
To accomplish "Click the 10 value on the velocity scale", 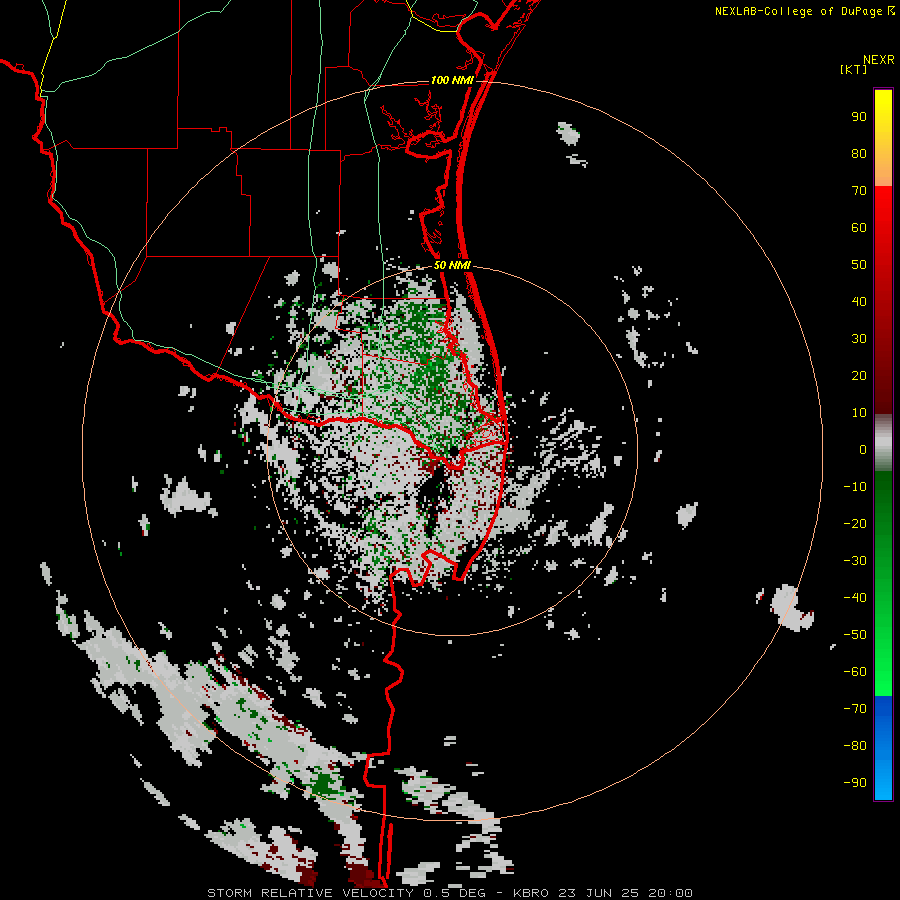I will coord(859,413).
